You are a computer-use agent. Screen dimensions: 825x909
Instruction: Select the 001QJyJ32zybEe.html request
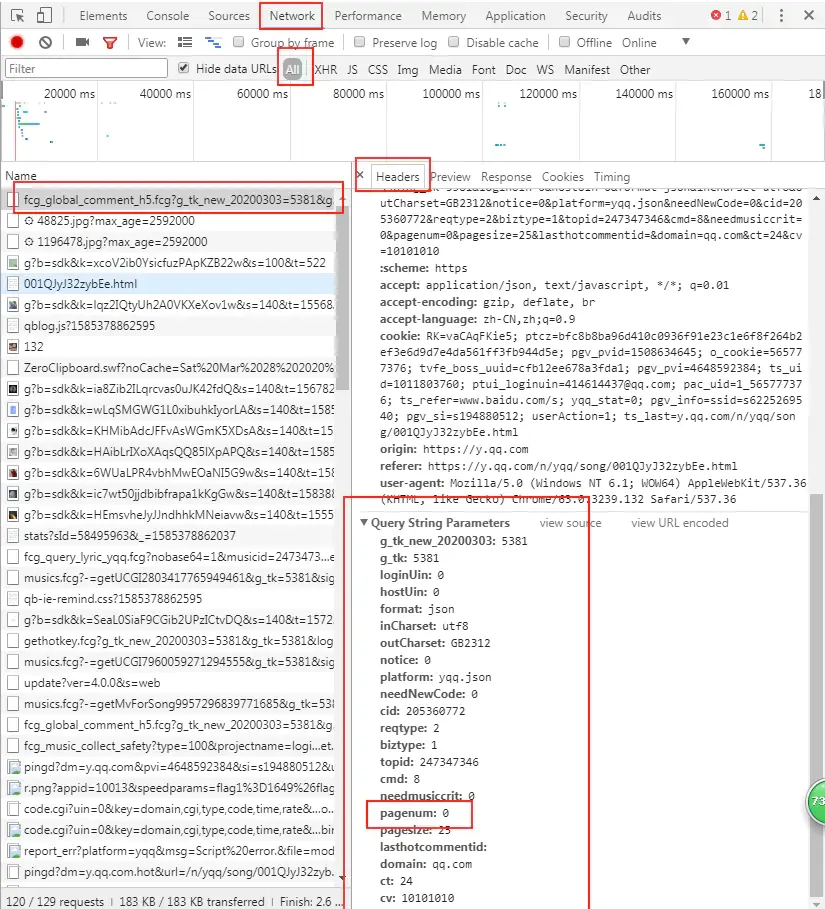pos(170,284)
